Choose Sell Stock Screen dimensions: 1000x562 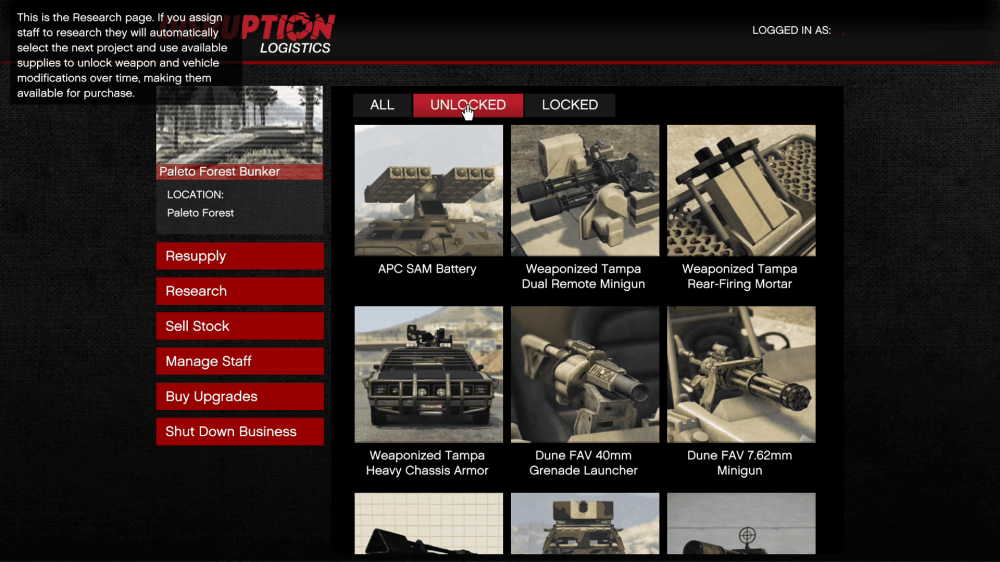tap(240, 326)
